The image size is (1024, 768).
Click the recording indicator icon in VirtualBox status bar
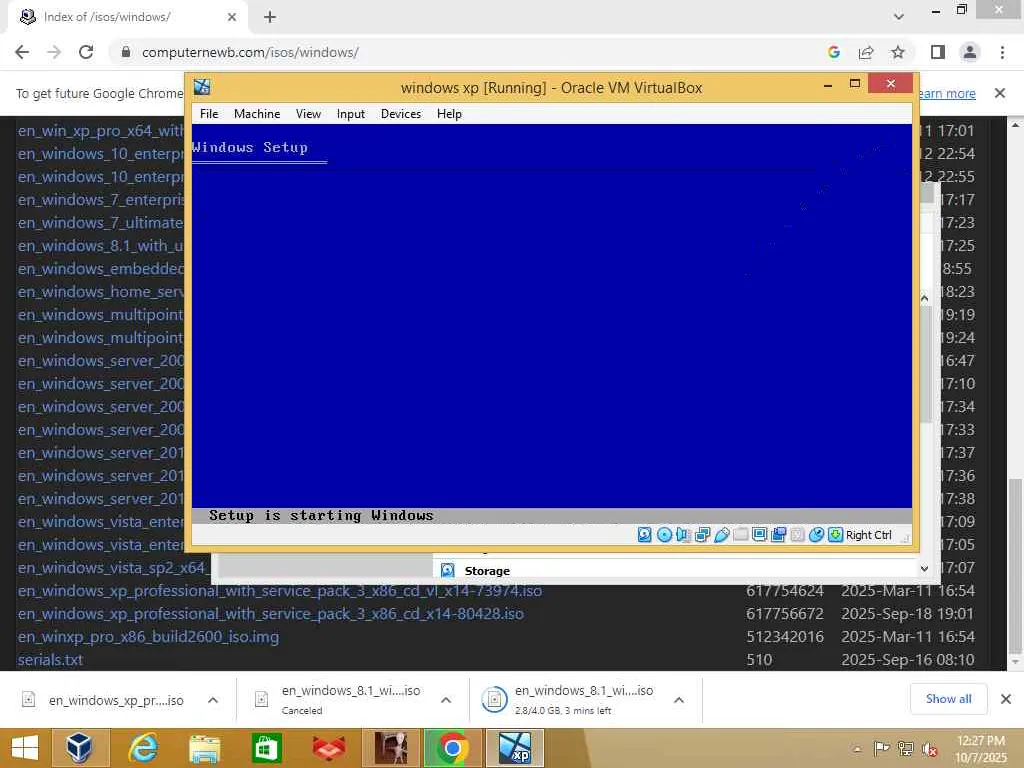click(778, 535)
